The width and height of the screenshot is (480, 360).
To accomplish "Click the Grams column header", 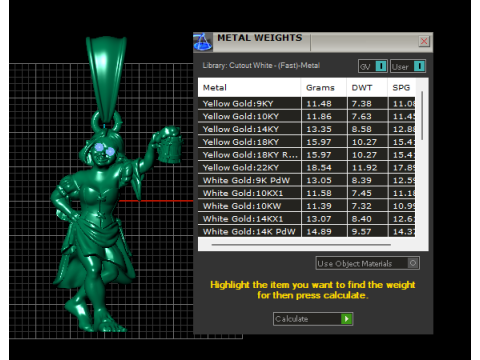I will click(323, 88).
